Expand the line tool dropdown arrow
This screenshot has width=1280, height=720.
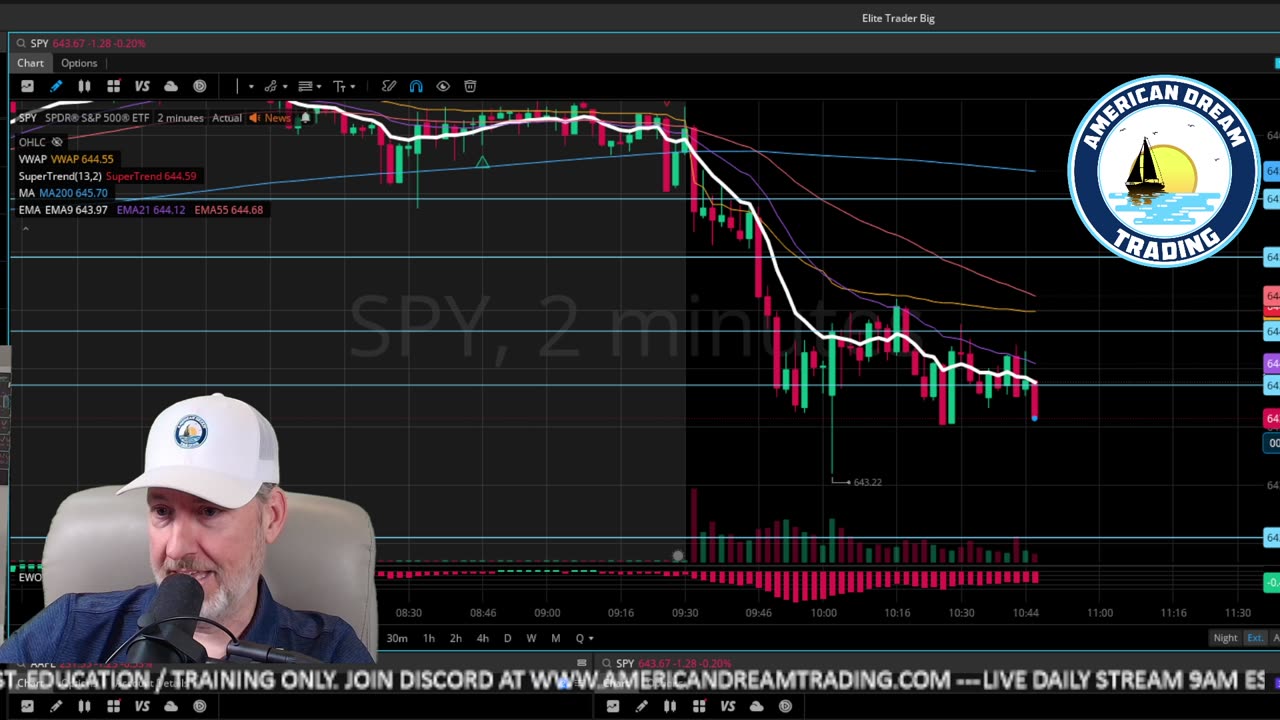tap(251, 87)
